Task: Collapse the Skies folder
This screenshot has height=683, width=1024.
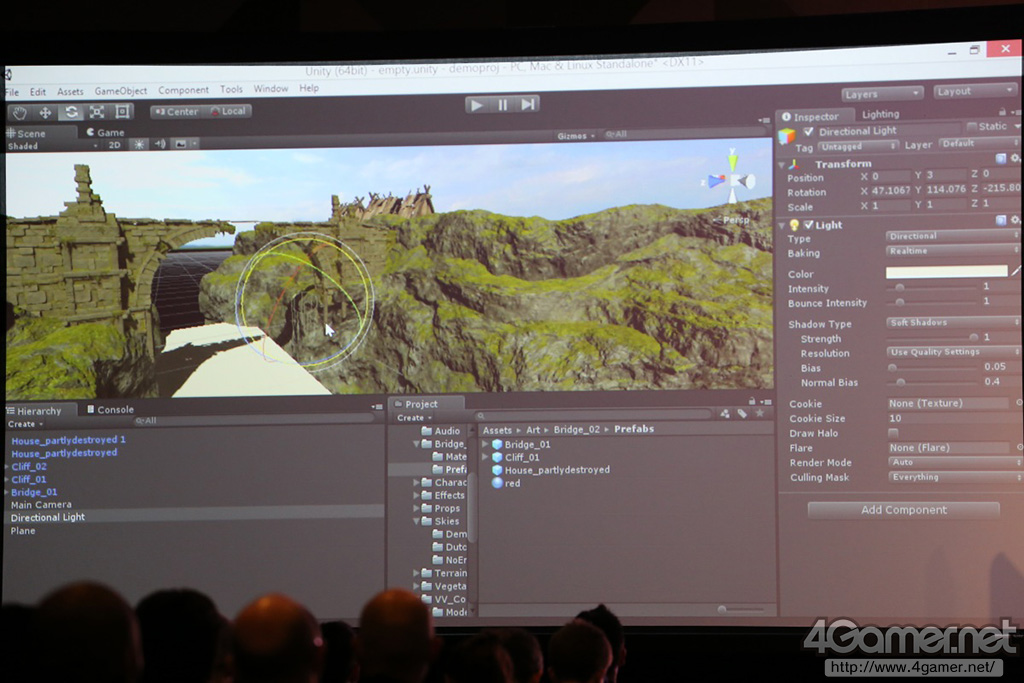Action: pyautogui.click(x=417, y=521)
